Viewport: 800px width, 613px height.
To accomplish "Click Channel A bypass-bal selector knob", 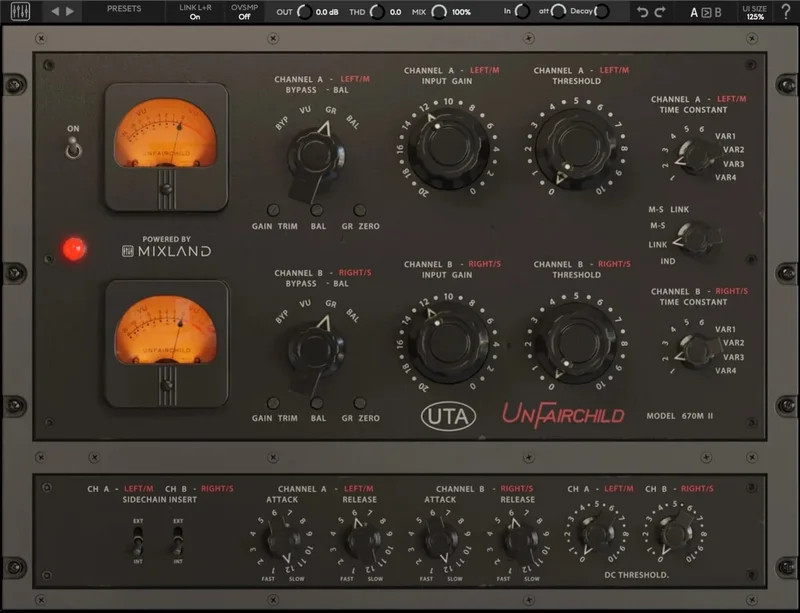I will (315, 156).
